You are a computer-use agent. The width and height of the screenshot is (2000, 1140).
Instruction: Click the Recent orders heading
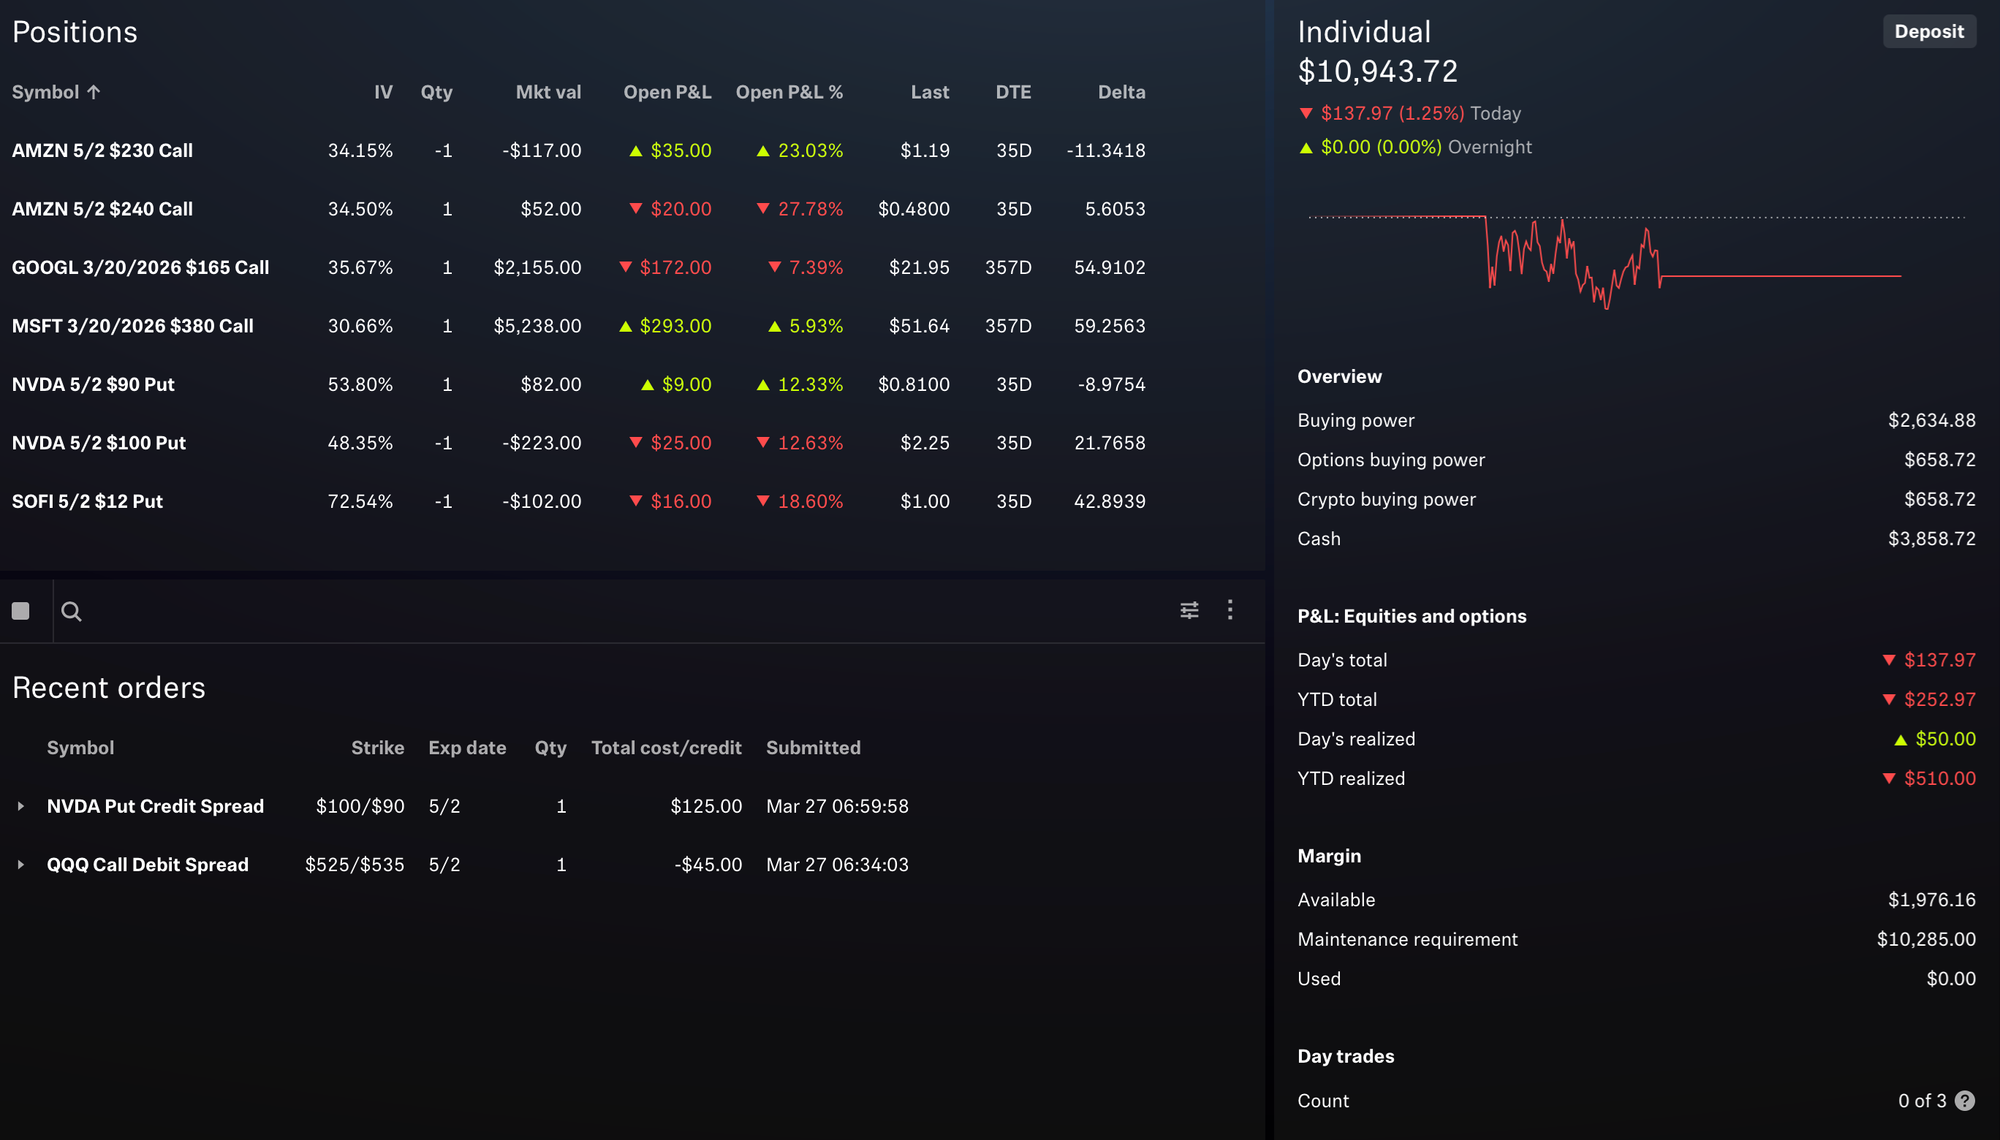108,688
